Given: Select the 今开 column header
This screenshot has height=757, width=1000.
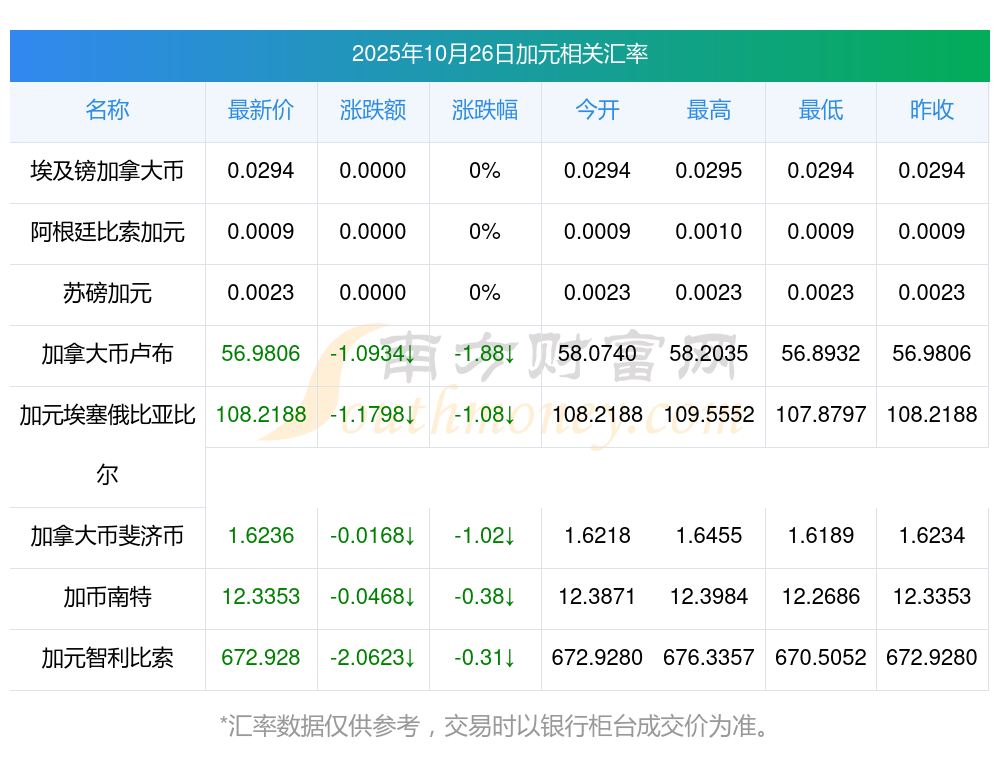Looking at the screenshot, I should pyautogui.click(x=597, y=110).
